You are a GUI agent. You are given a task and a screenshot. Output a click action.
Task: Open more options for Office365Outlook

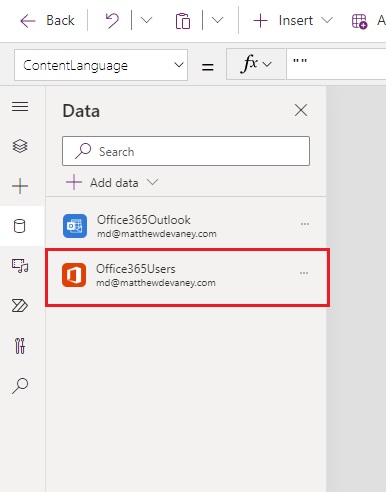(x=305, y=224)
